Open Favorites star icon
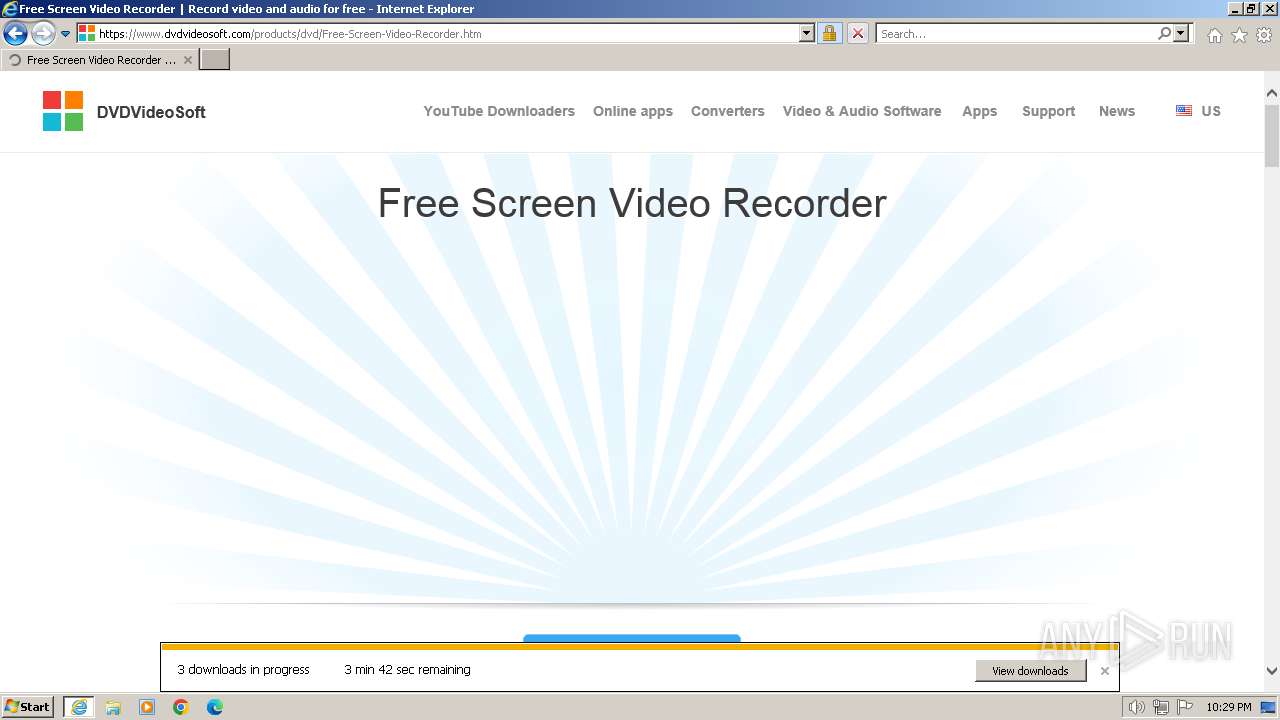The image size is (1280, 720). tap(1239, 35)
